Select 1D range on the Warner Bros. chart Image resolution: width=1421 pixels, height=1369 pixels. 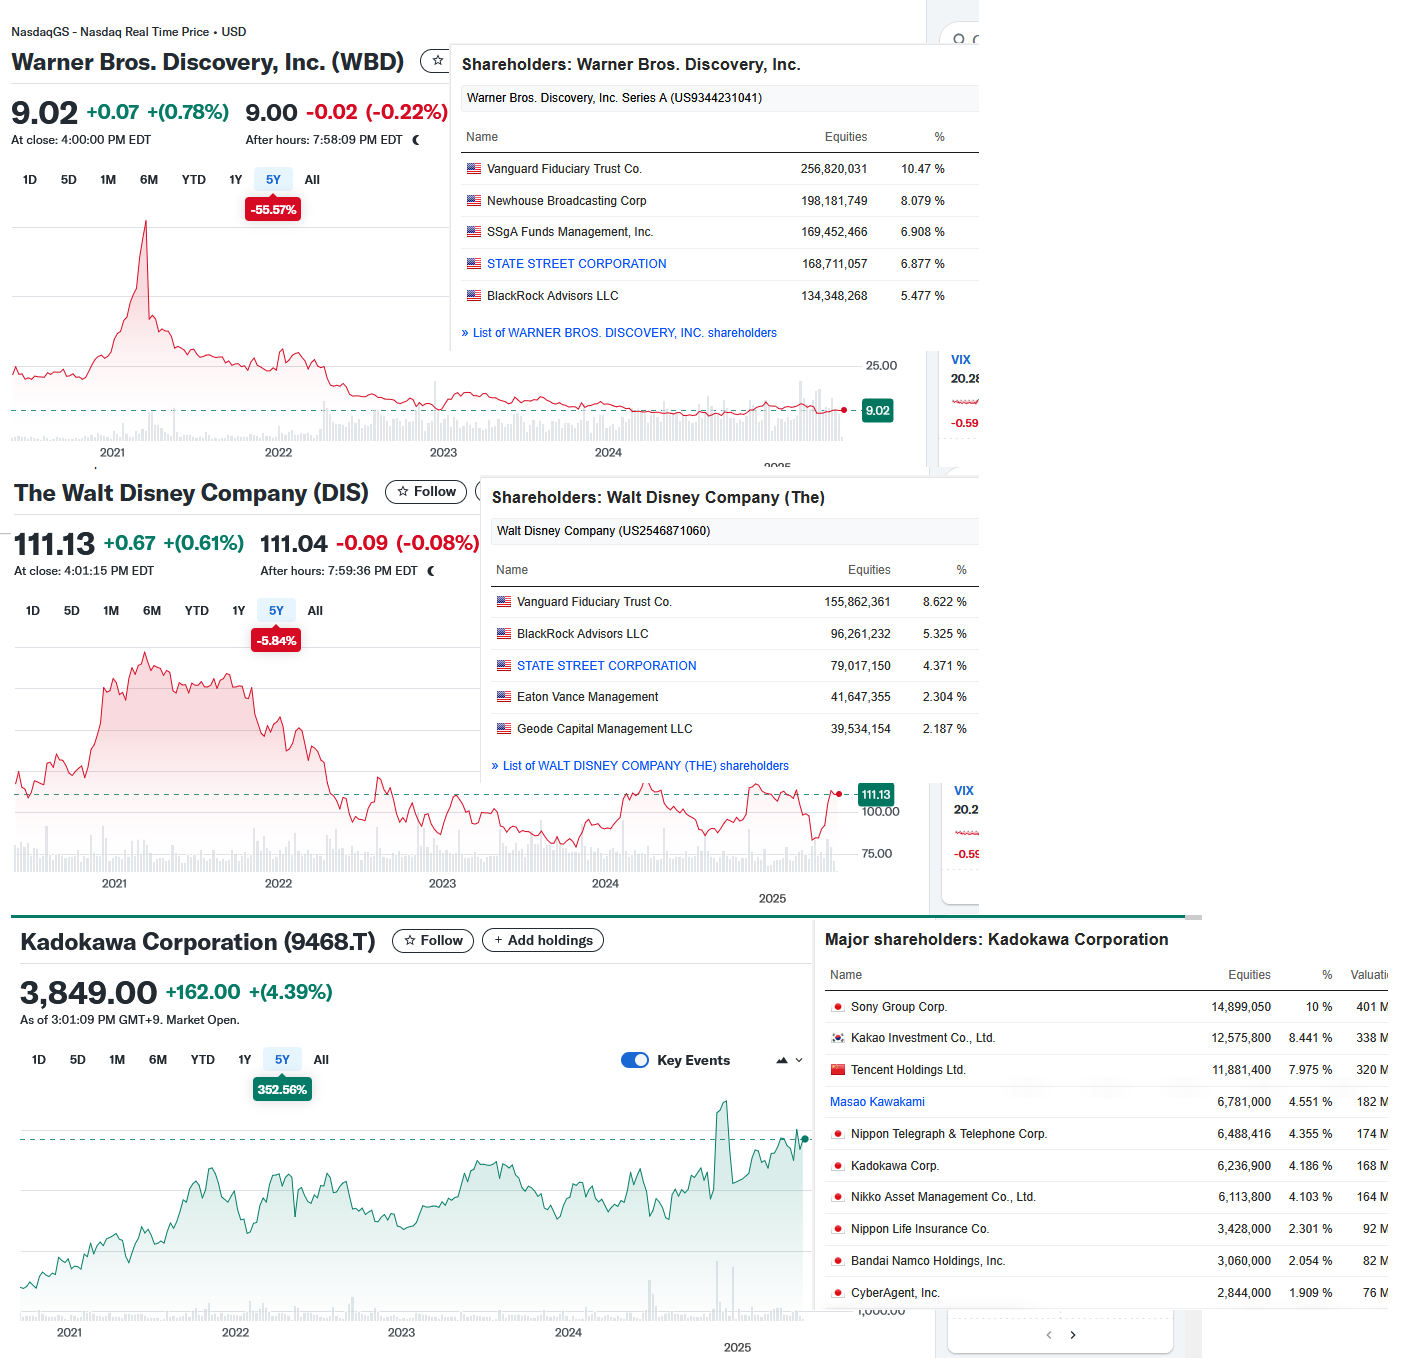(30, 180)
